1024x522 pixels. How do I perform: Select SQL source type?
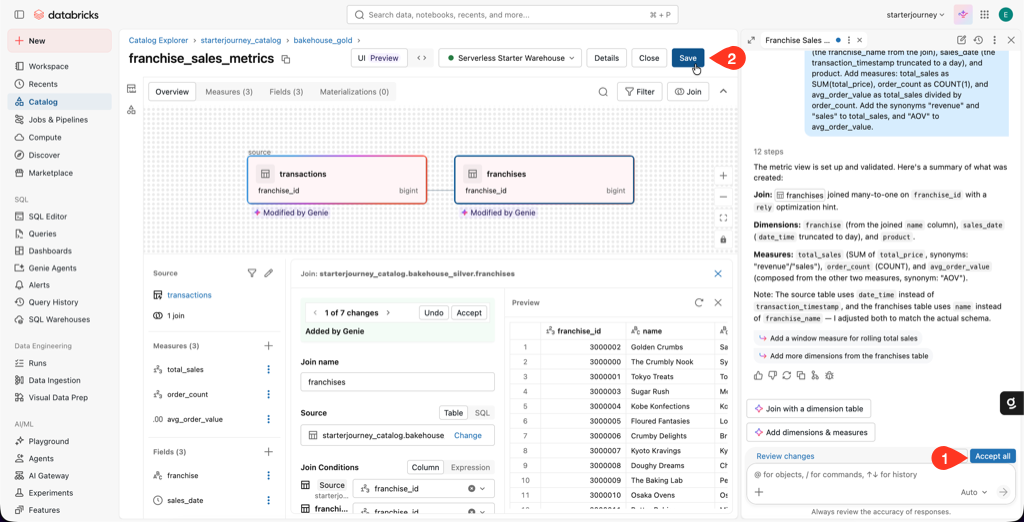482,413
